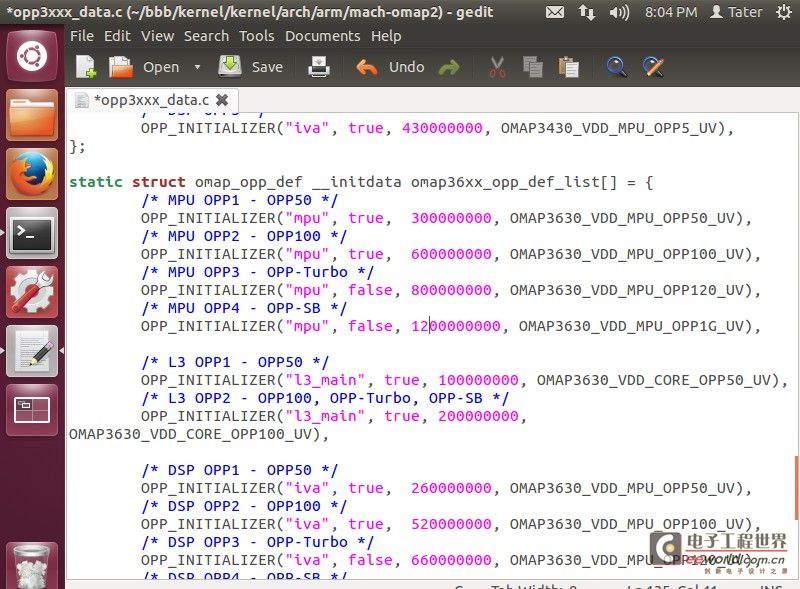
Task: Open Find using the magnifier icon
Action: (616, 67)
